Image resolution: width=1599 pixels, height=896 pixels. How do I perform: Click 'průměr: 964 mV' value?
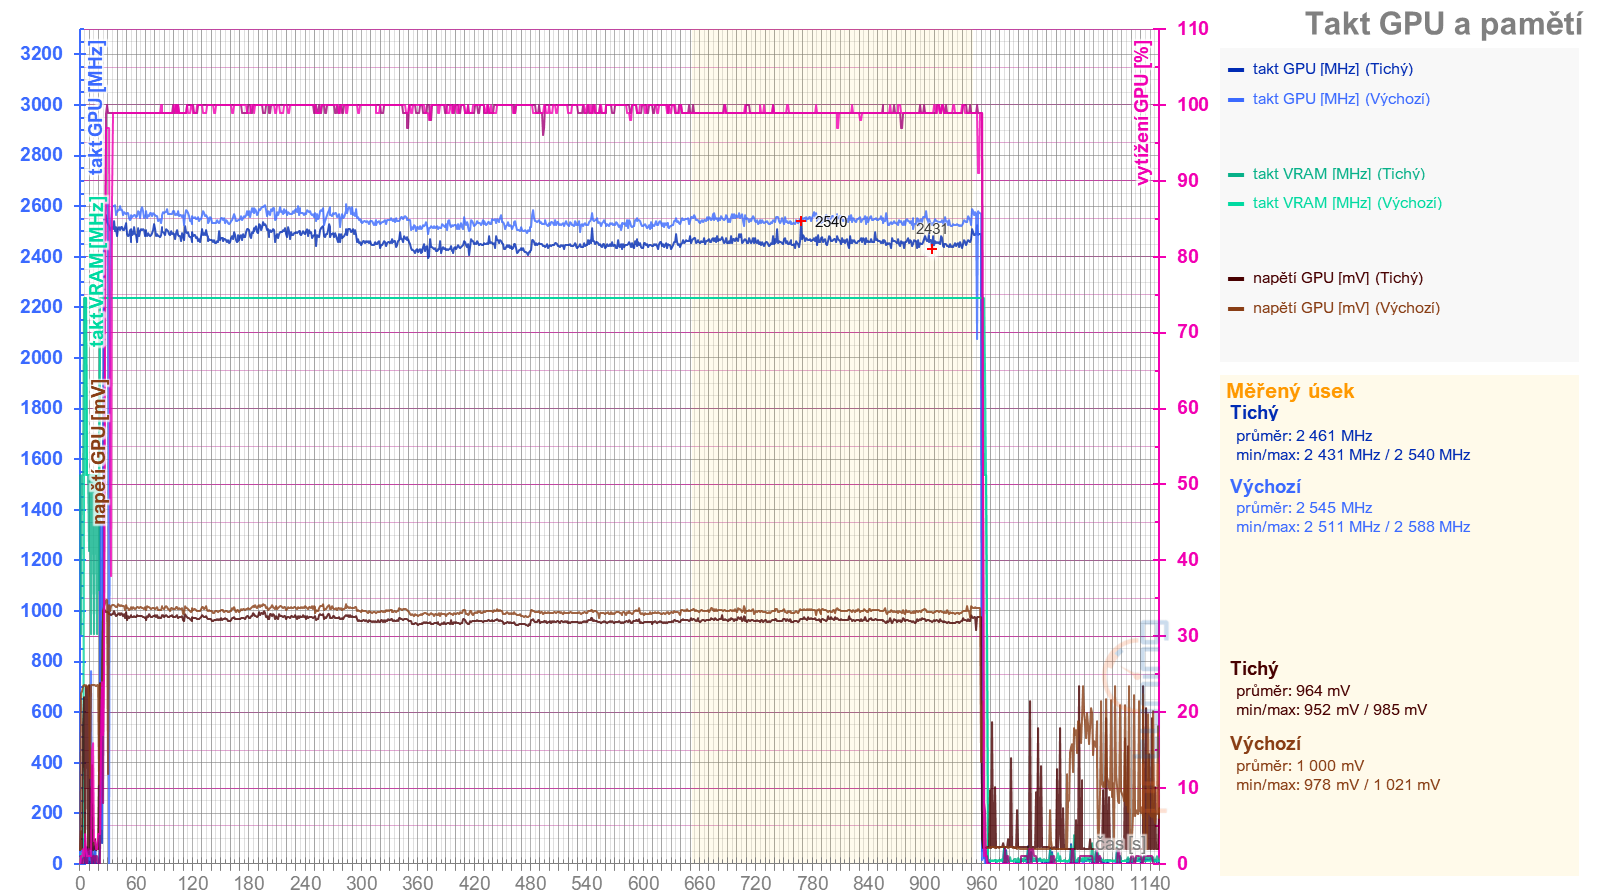click(1293, 691)
